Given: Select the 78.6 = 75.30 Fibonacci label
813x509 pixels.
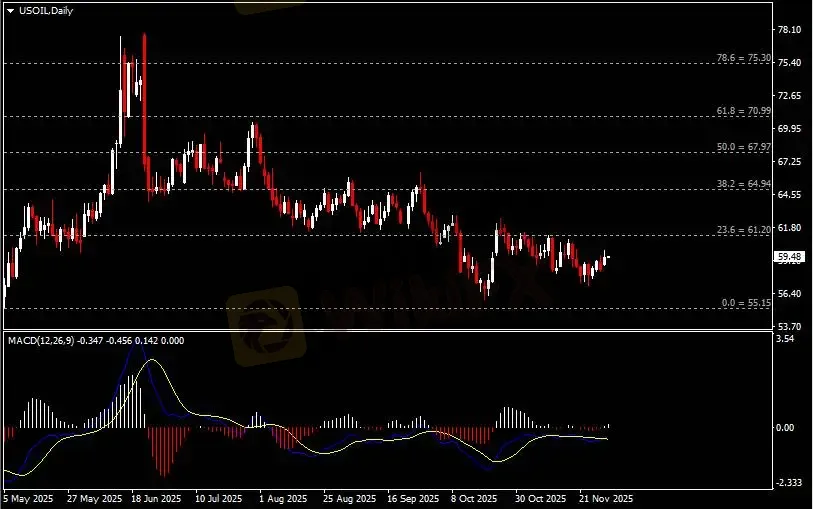Looking at the screenshot, I should click(744, 58).
